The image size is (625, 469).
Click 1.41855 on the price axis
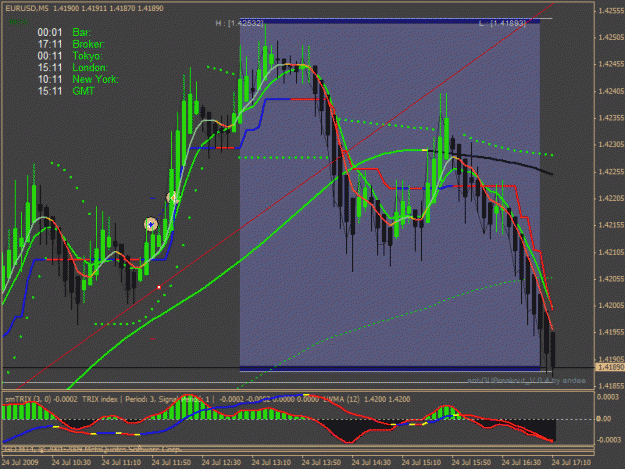pyautogui.click(x=611, y=386)
